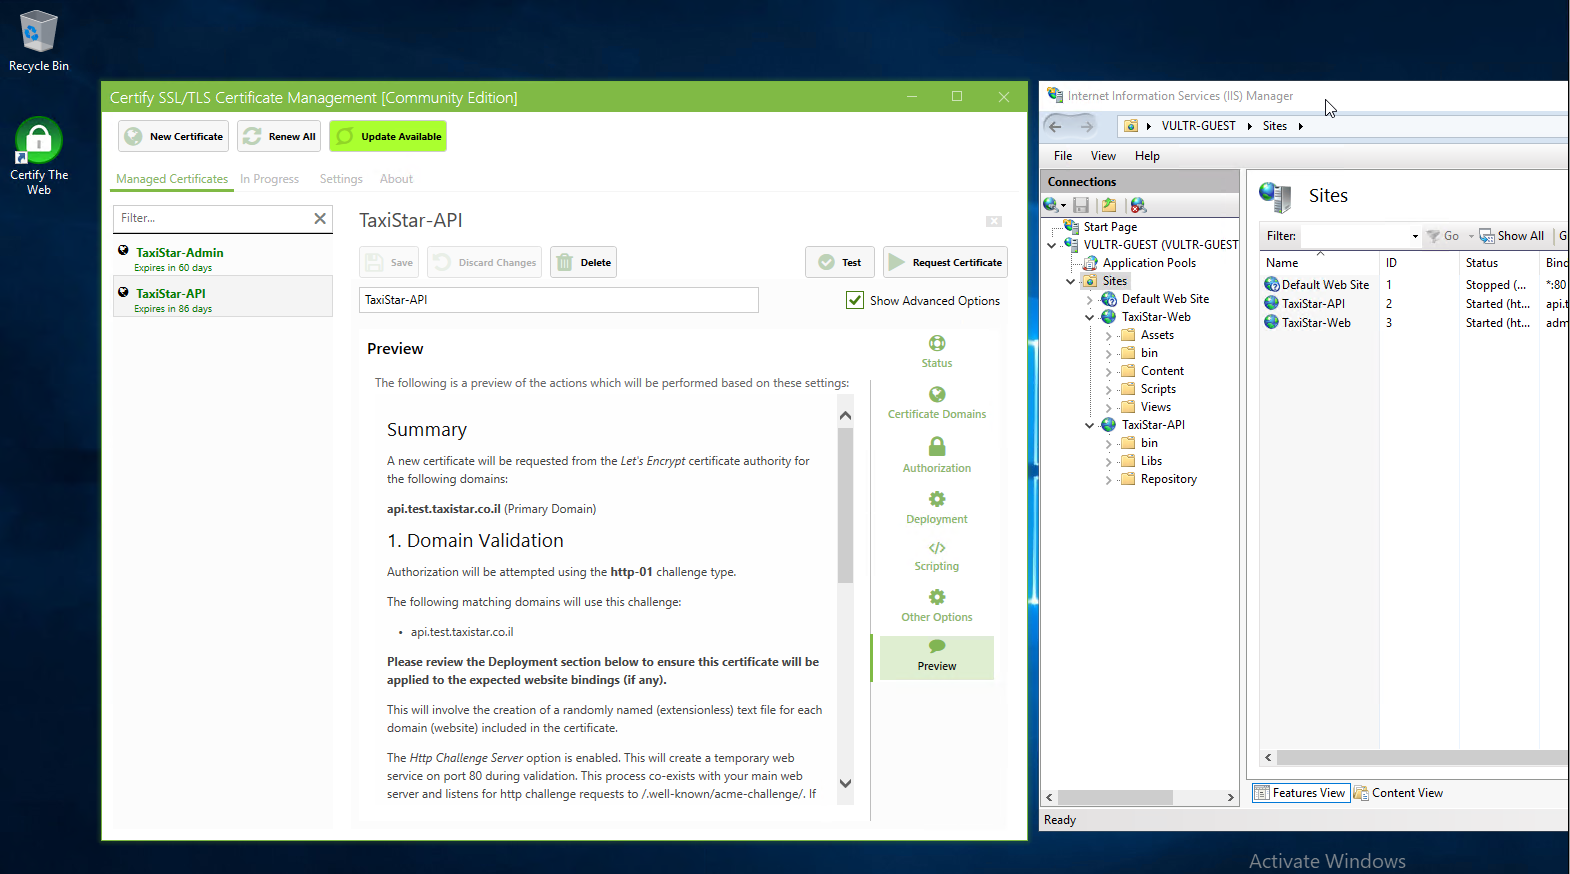Viewport: 1570px width, 874px height.
Task: Click IIS Manager forward navigation arrow
Action: point(1087,126)
